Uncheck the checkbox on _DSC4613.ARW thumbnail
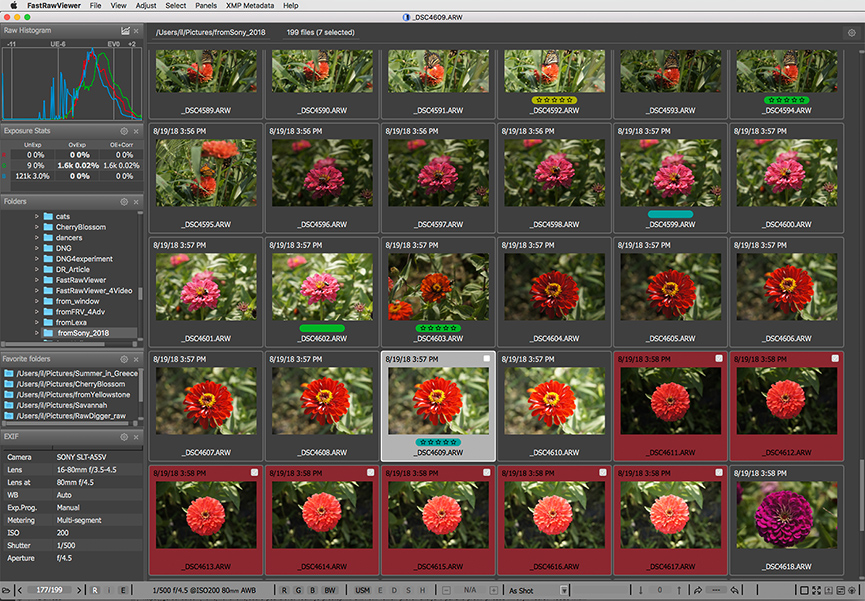The height and width of the screenshot is (601, 865). click(x=253, y=473)
